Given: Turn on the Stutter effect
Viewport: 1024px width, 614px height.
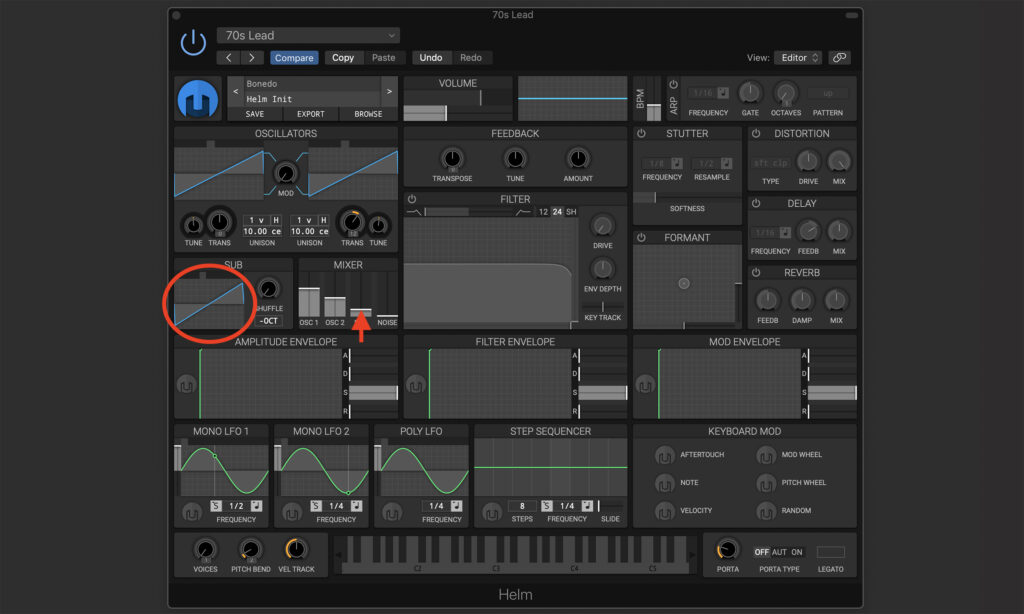Looking at the screenshot, I should [x=641, y=133].
